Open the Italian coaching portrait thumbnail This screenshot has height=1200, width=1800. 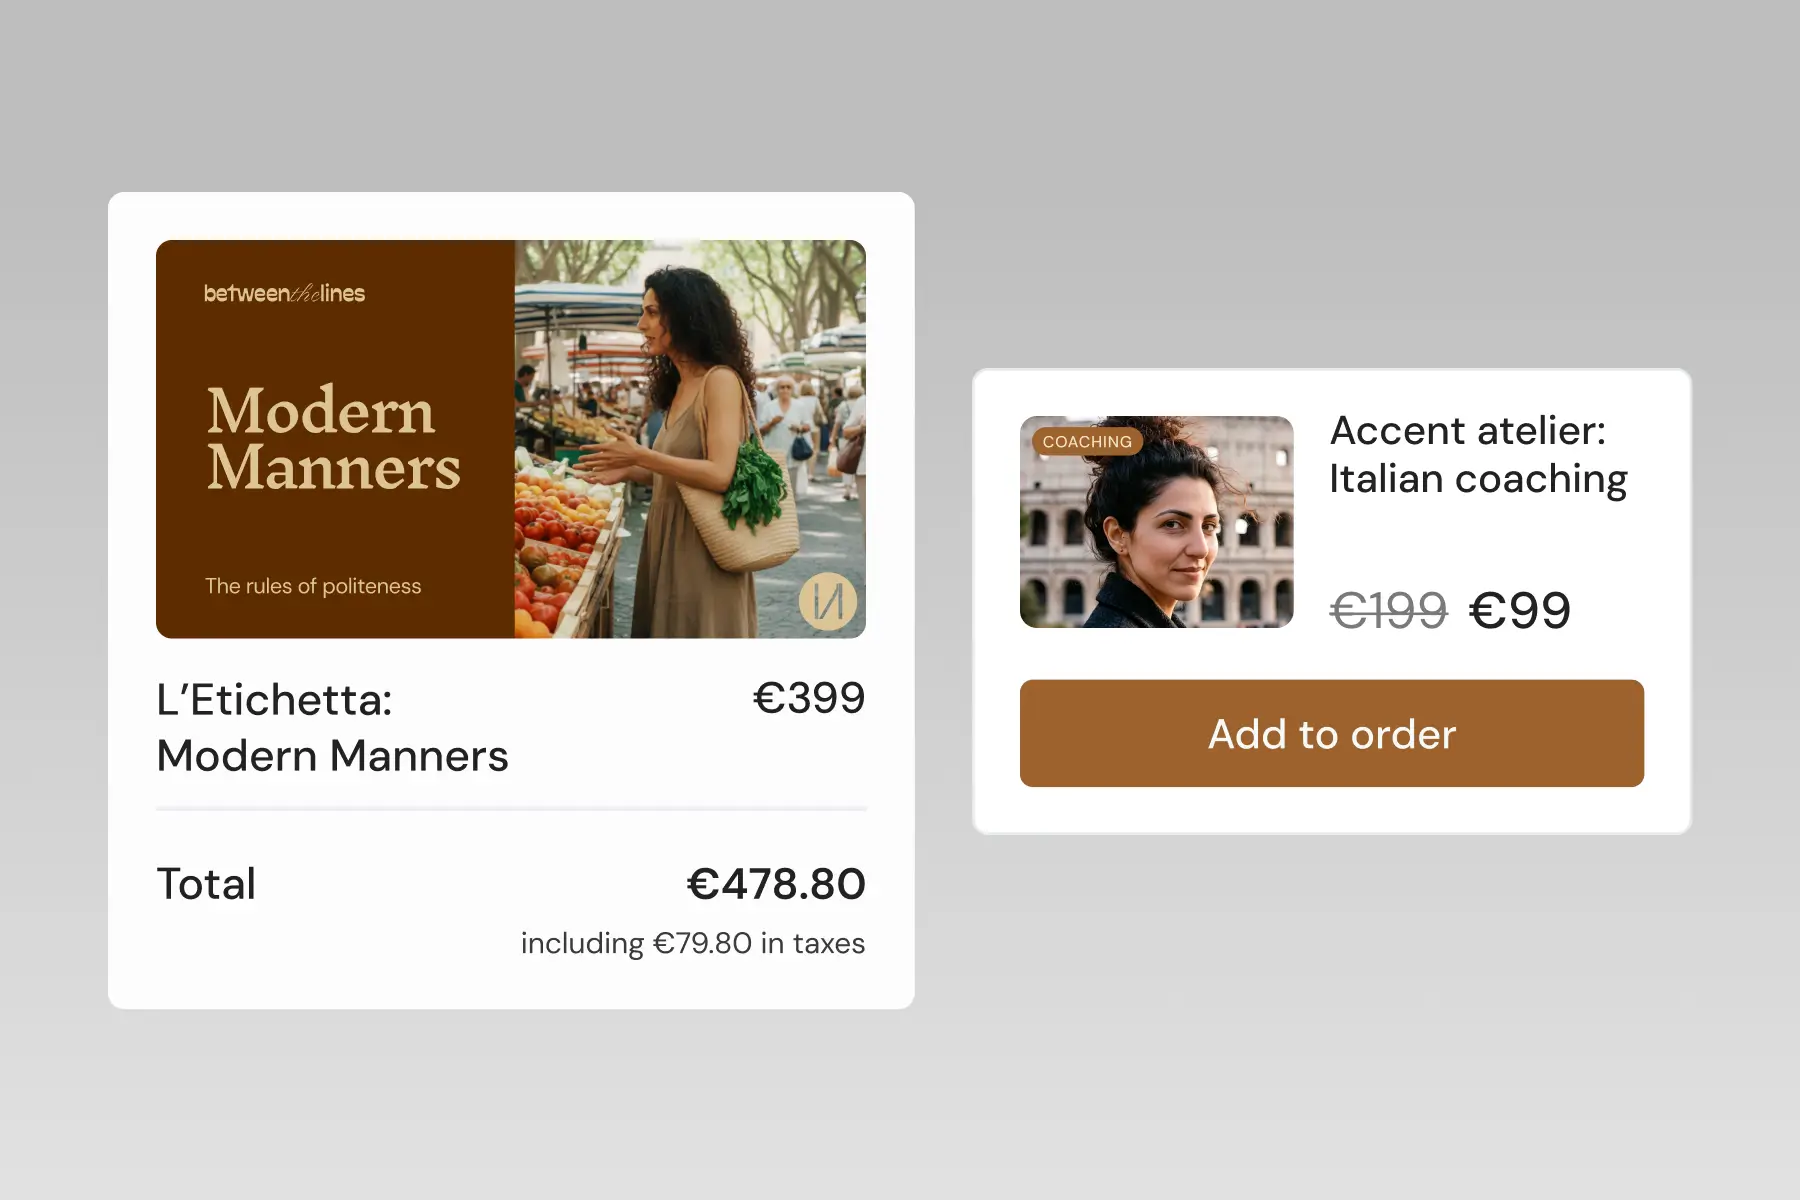point(1156,522)
